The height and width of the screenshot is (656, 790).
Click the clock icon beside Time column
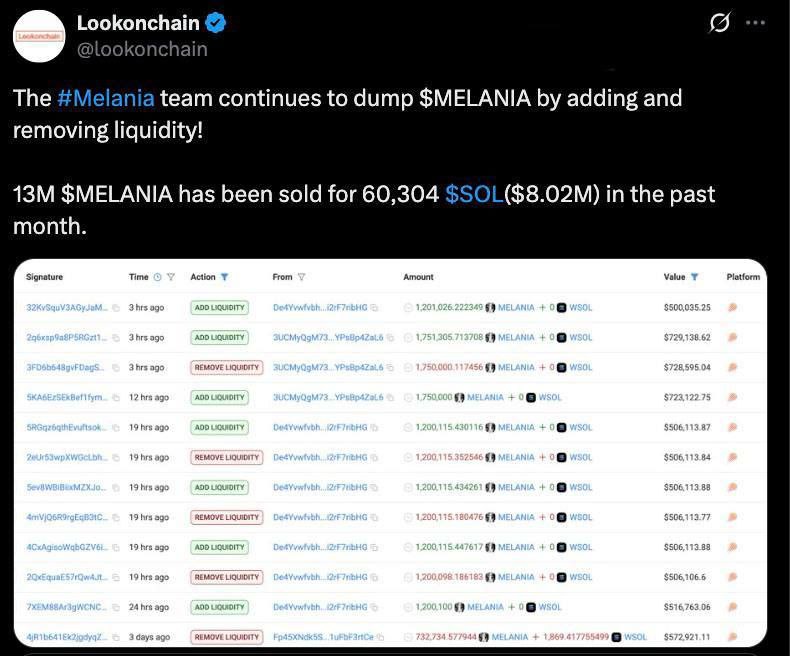point(158,277)
